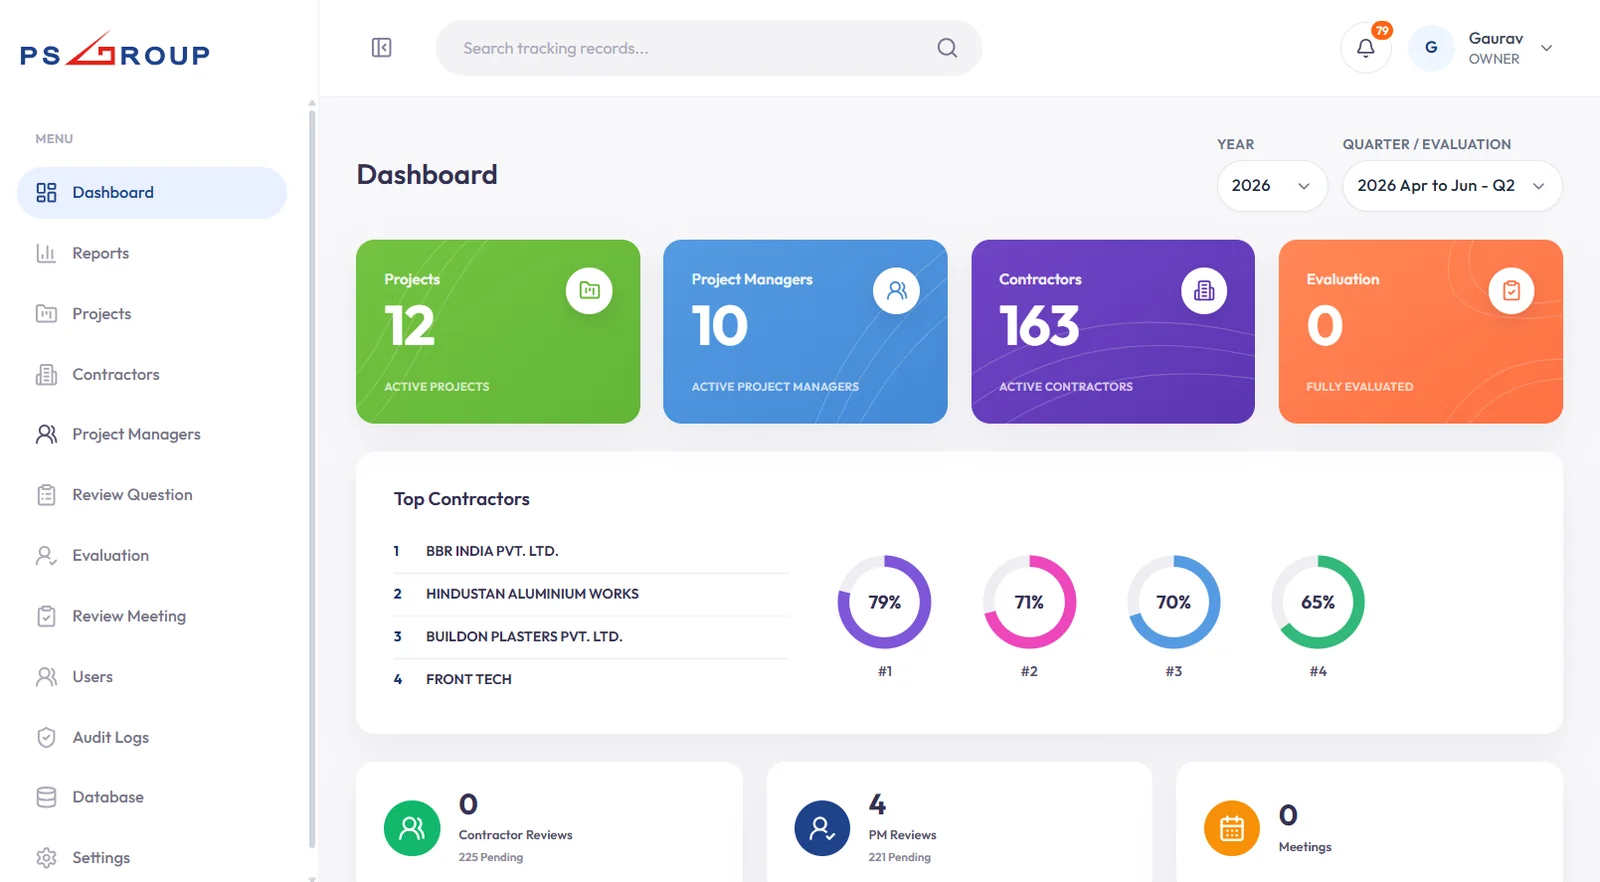Click the Meetings count label
The height and width of the screenshot is (882, 1600).
1305,847
